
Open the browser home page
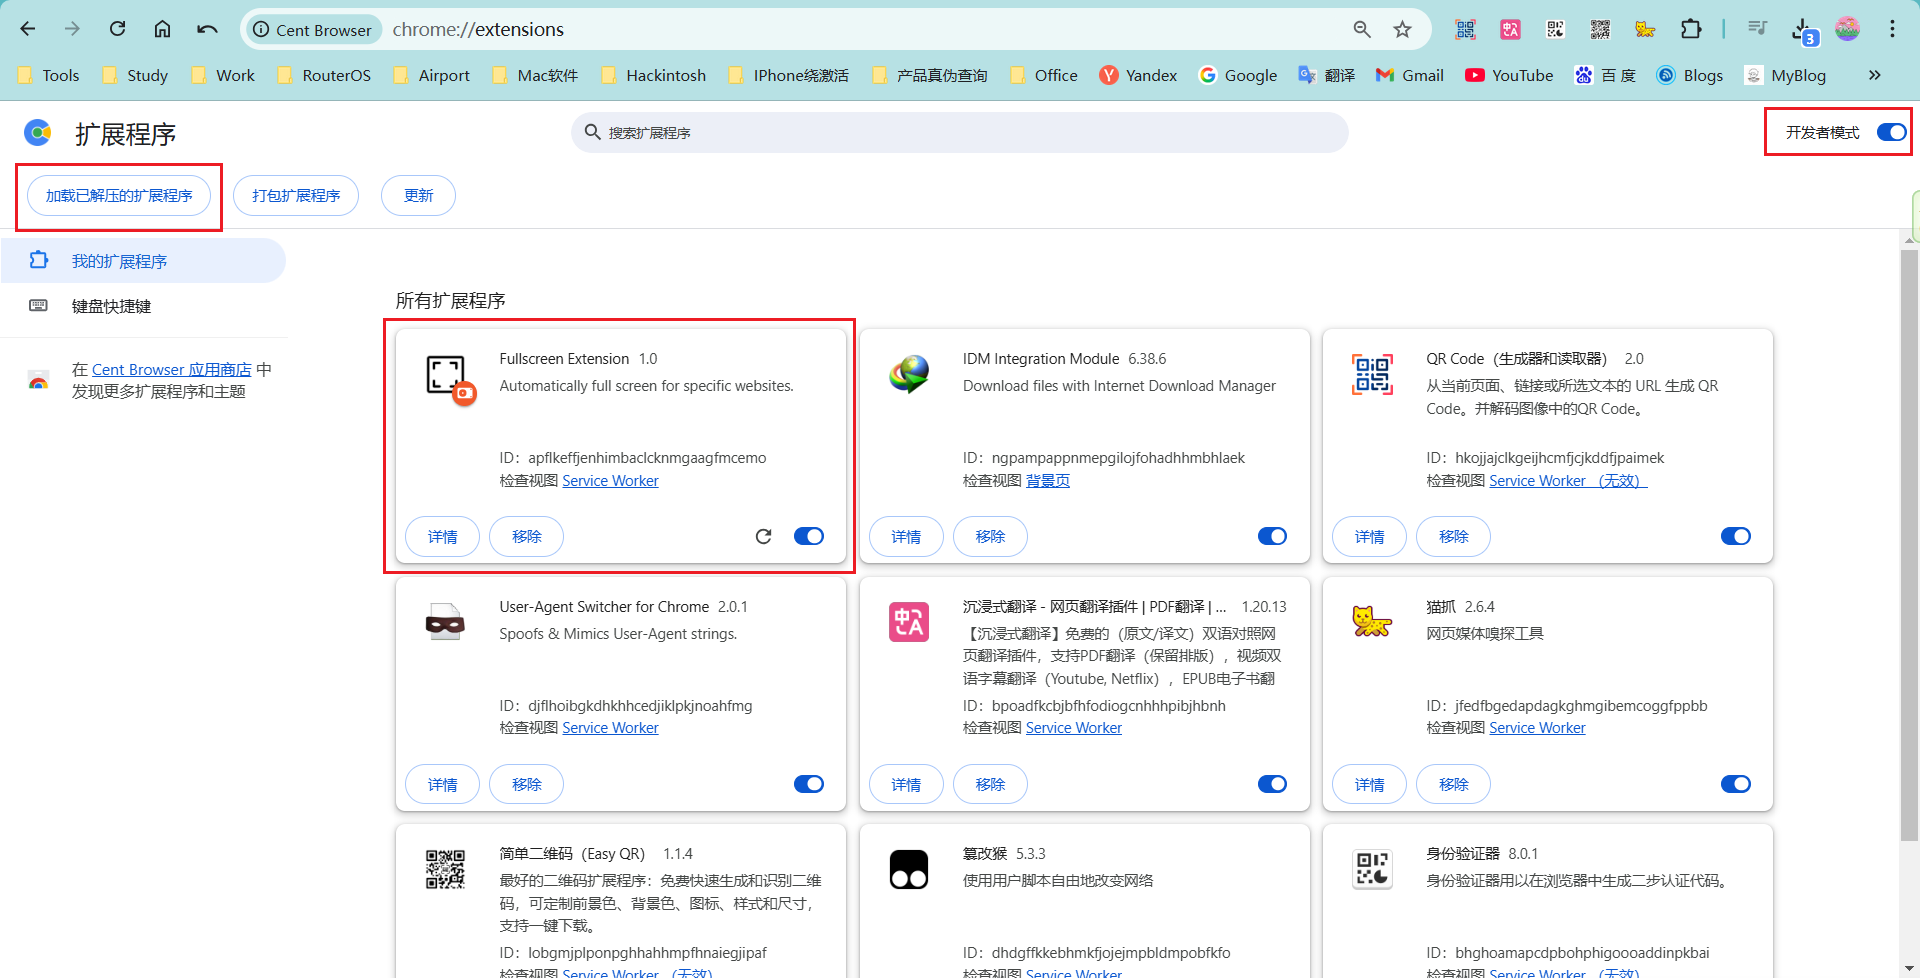tap(162, 29)
